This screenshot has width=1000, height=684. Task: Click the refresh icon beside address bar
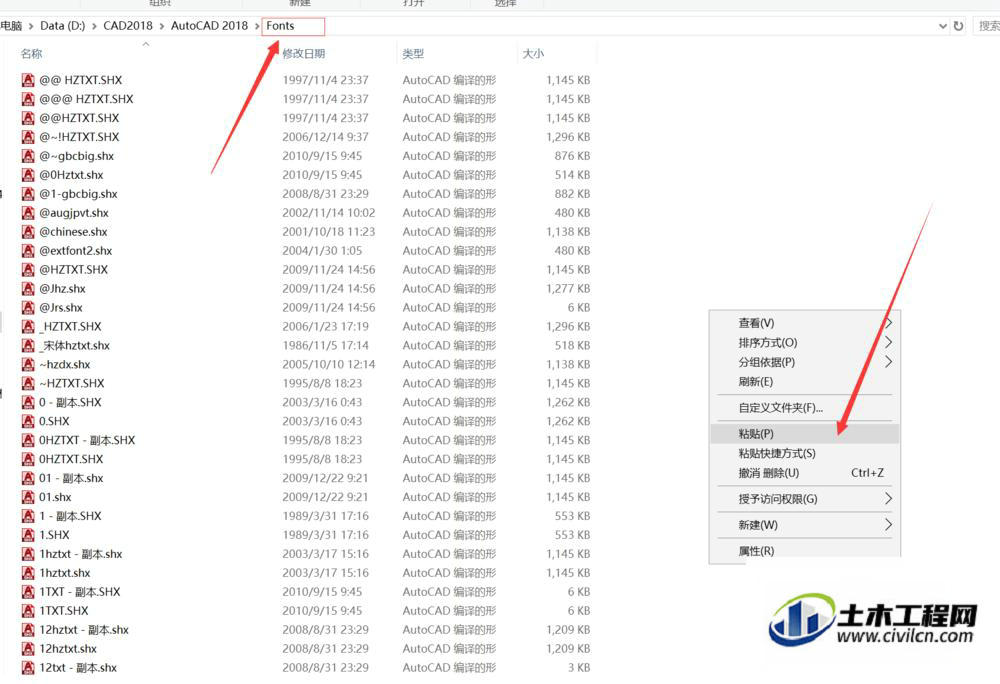(958, 26)
